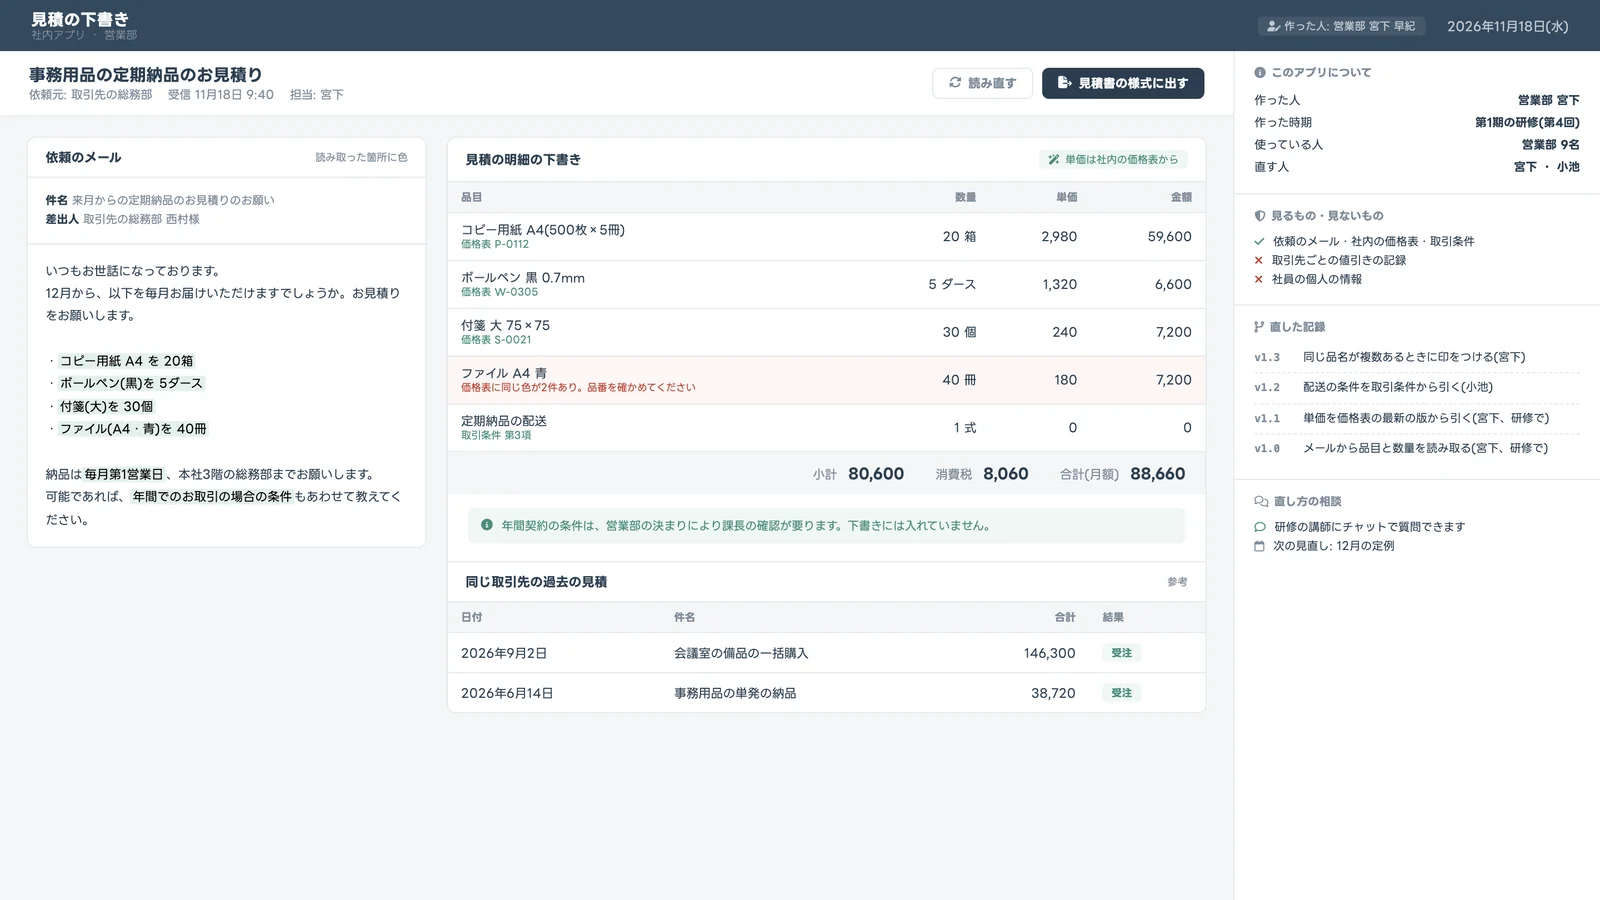Click highlighted 毎月第1営業日 in the mail
This screenshot has width=1600, height=900.
coord(123,475)
